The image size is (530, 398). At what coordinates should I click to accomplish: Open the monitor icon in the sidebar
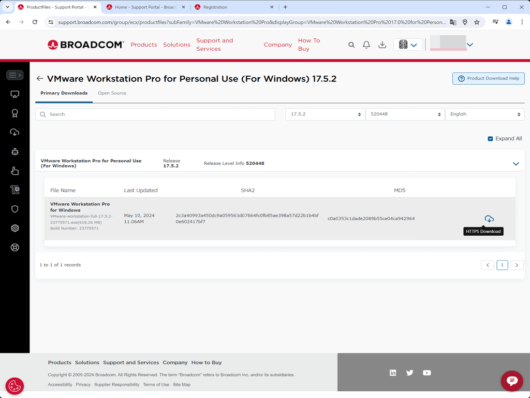coord(15,94)
